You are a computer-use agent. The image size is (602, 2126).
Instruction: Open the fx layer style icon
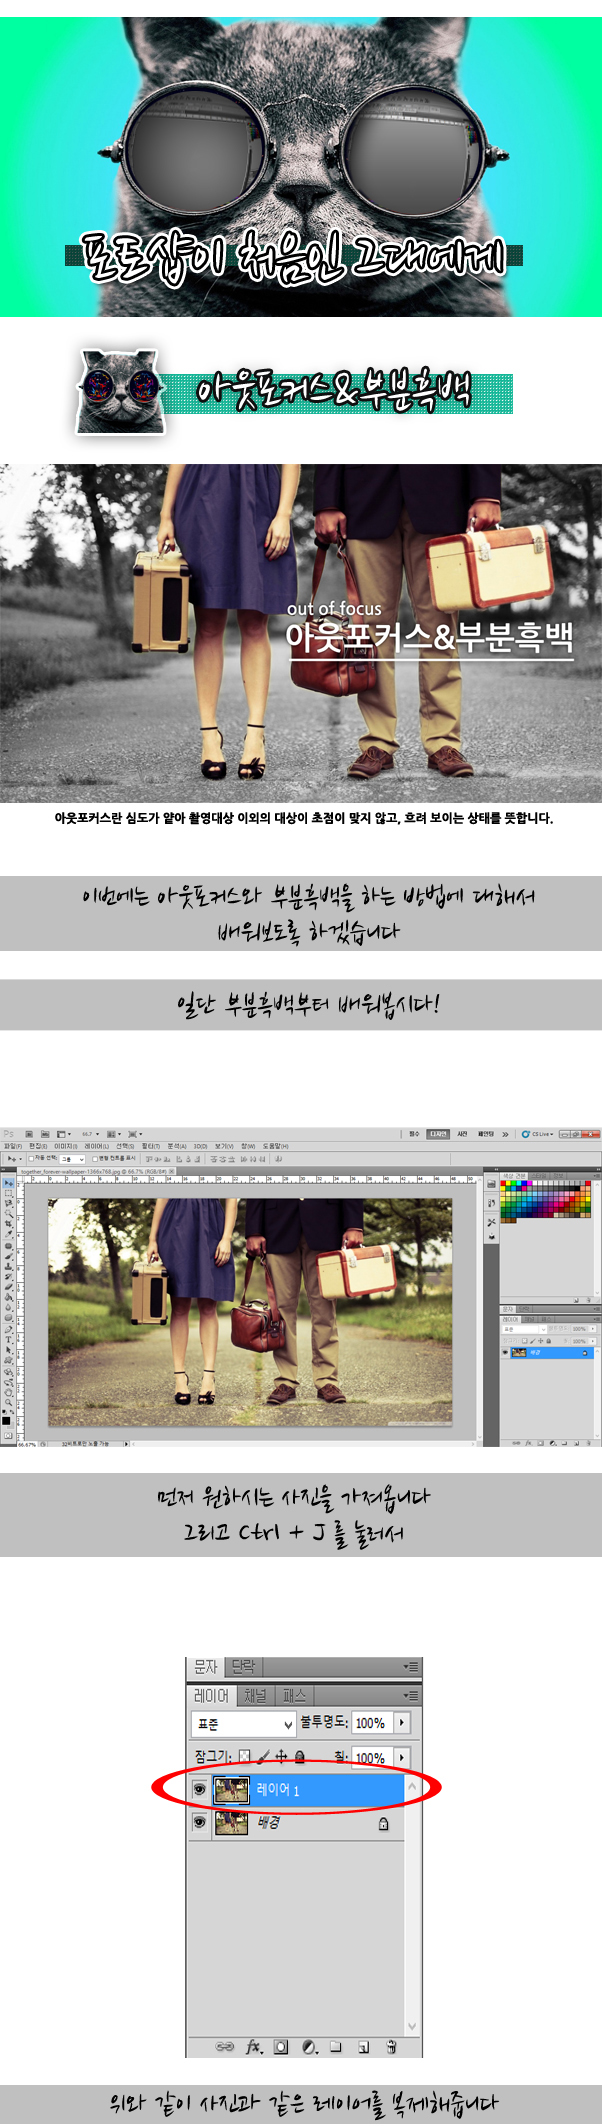(x=254, y=2047)
